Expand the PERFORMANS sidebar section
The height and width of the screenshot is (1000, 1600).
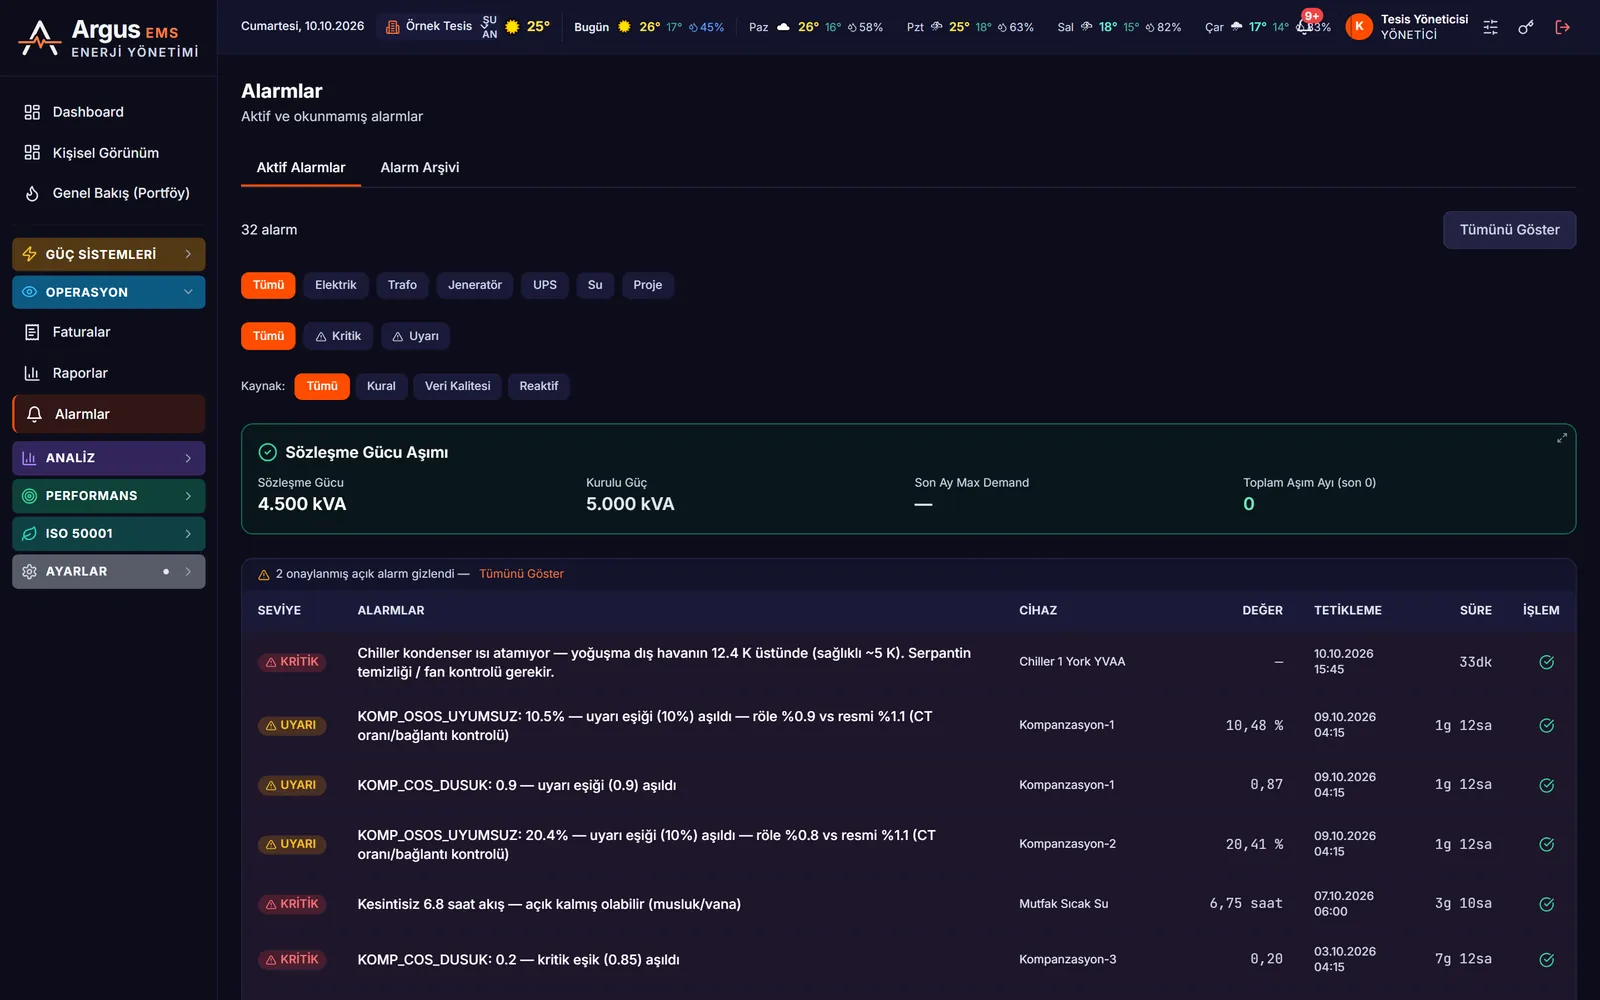pyautogui.click(x=108, y=496)
